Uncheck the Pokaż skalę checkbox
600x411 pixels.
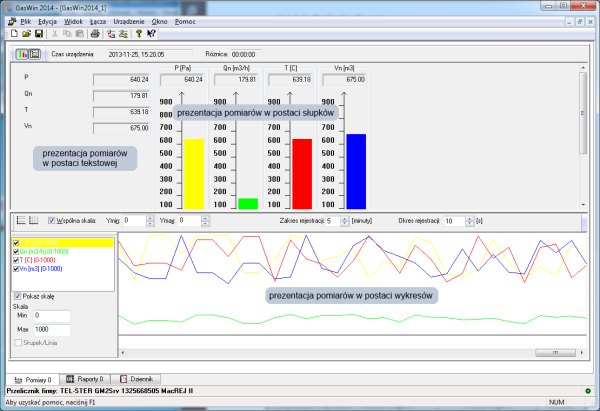16,296
